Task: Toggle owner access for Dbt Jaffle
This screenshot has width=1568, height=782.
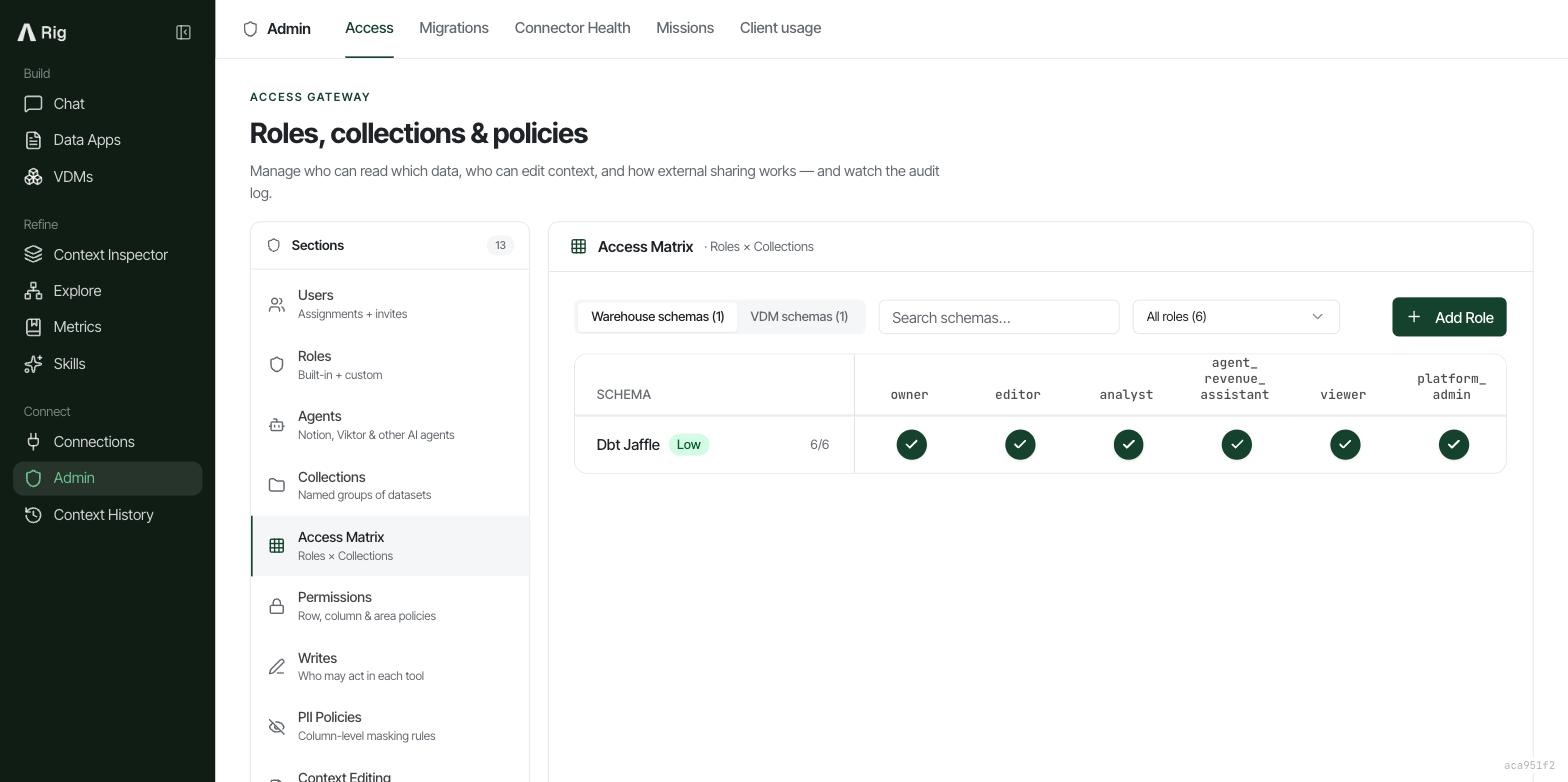Action: (912, 445)
